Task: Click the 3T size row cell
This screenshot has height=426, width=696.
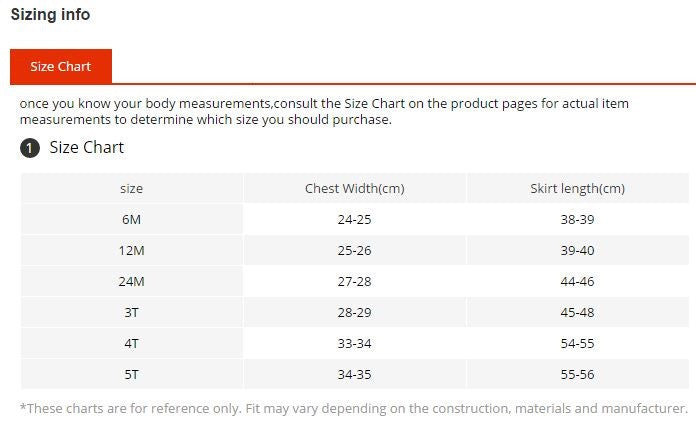Action: tap(131, 312)
